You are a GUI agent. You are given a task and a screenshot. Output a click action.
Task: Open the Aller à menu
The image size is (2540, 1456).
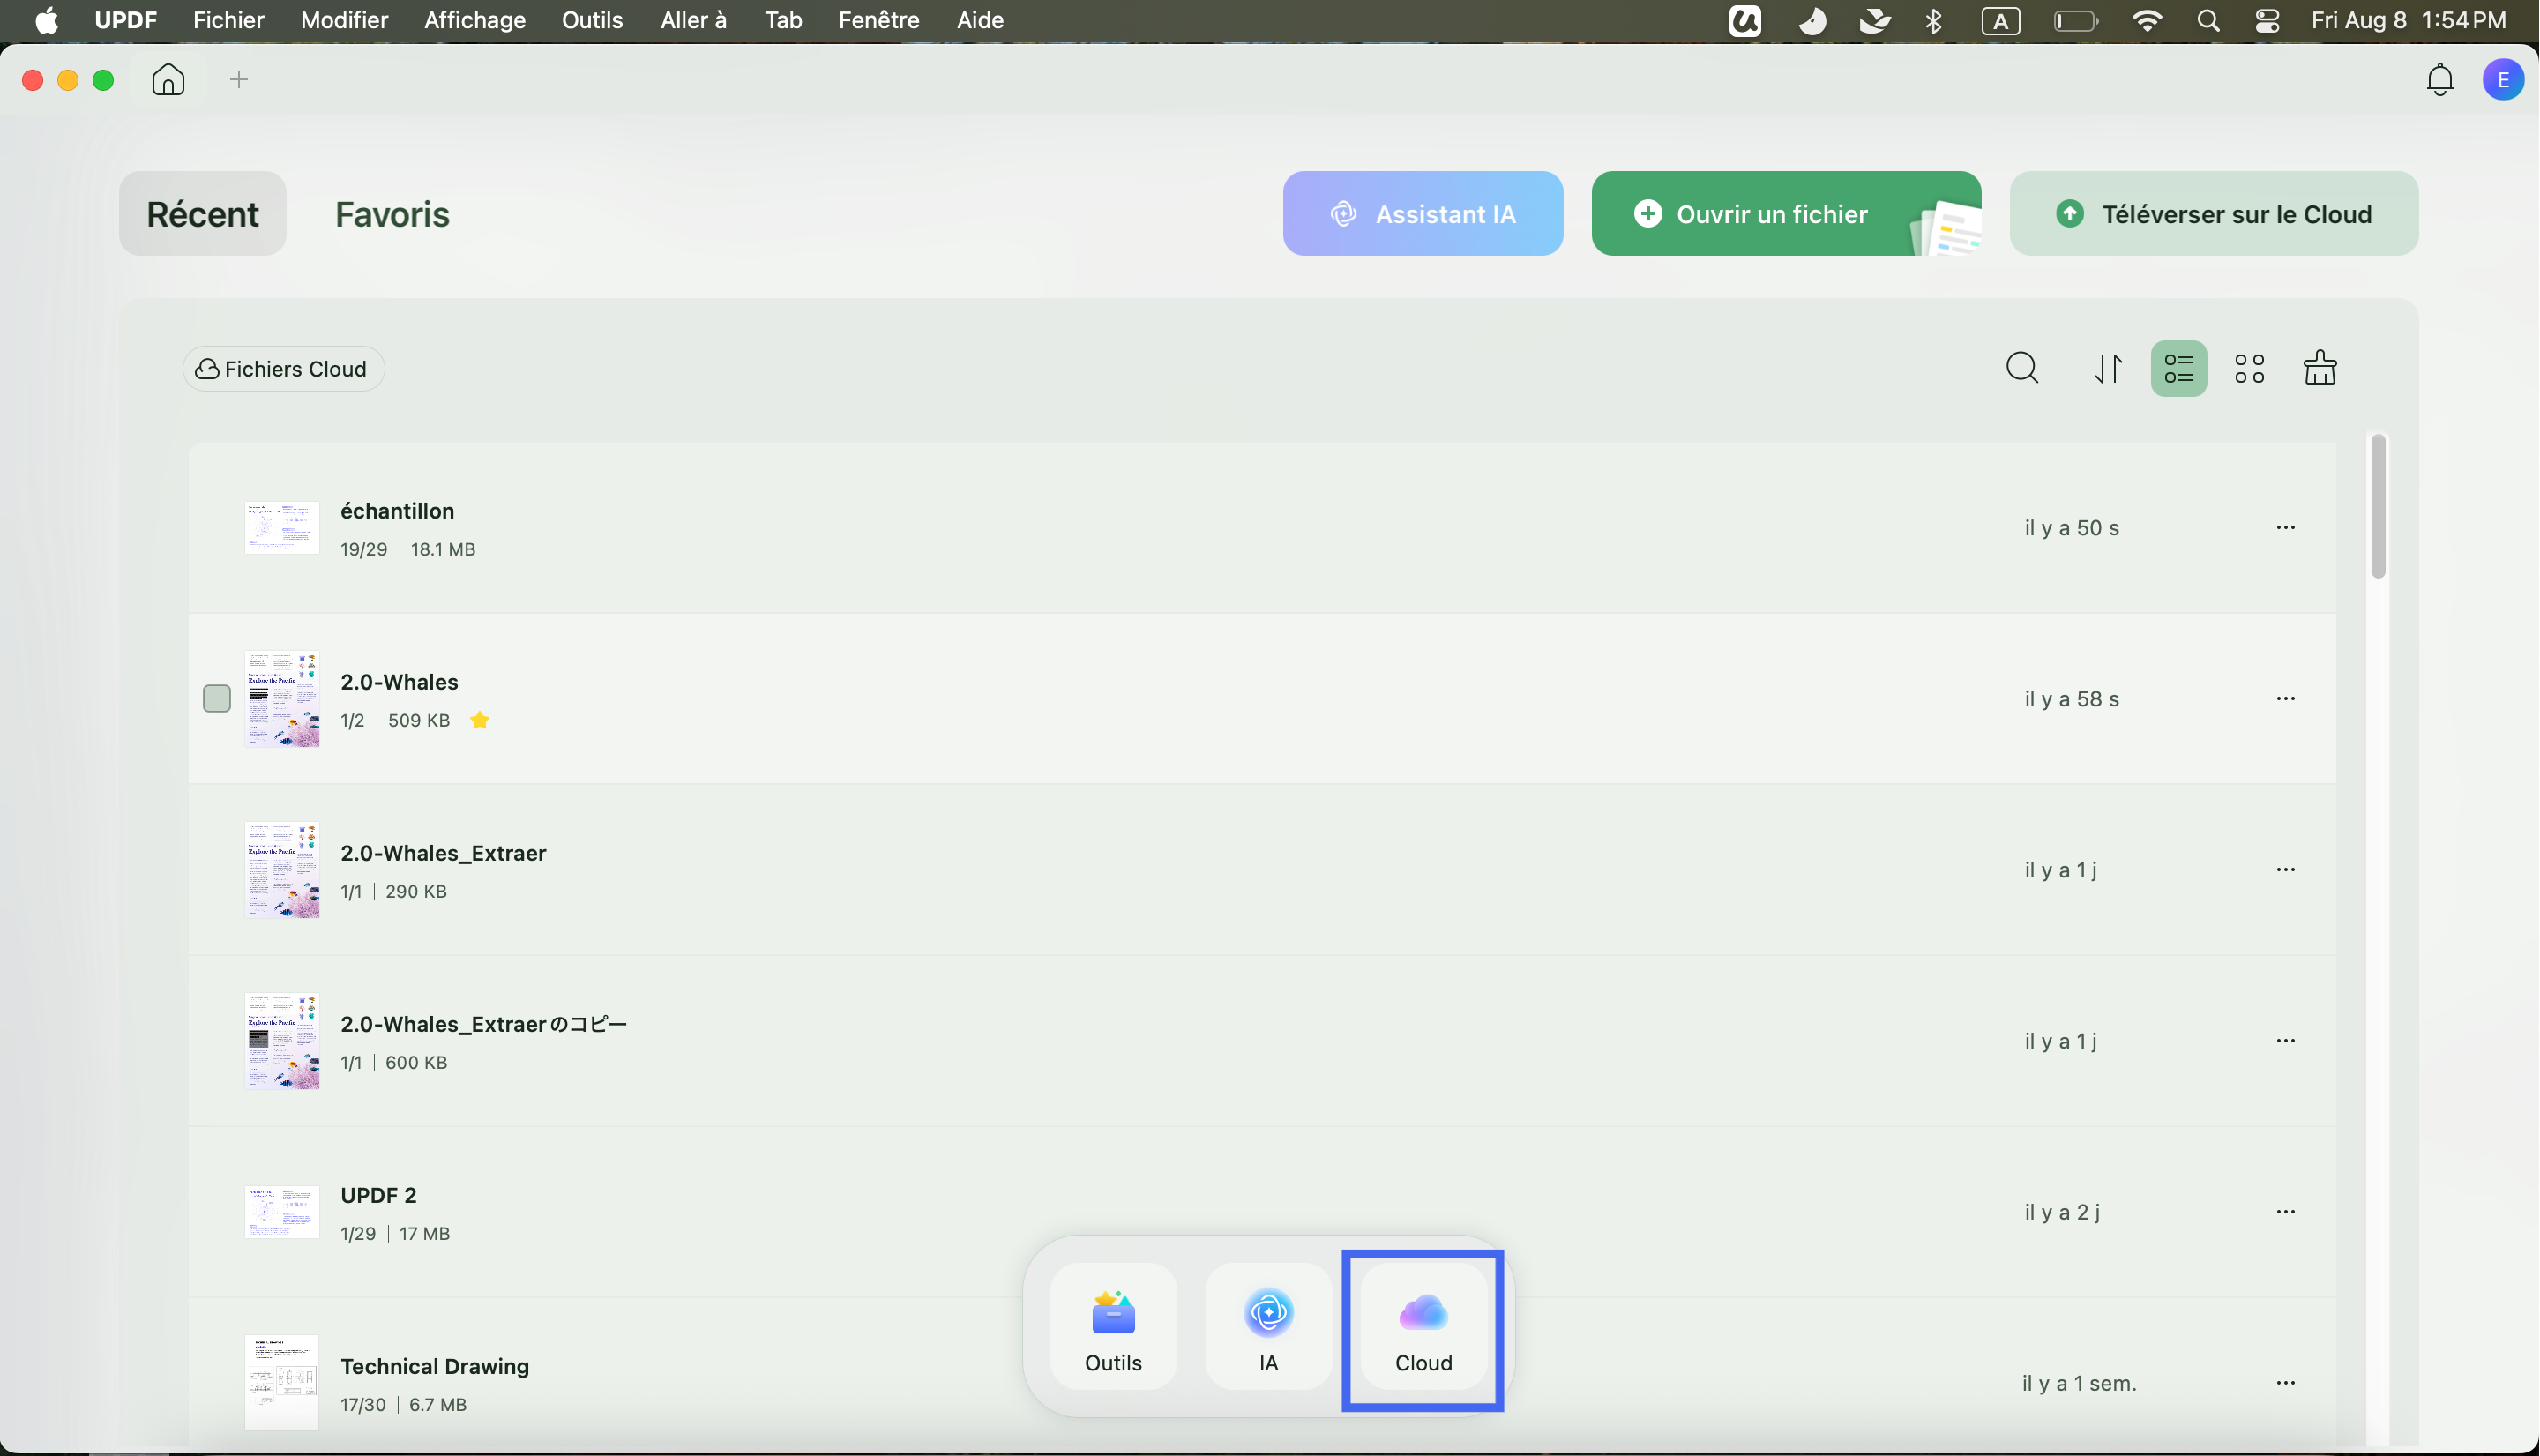click(693, 20)
